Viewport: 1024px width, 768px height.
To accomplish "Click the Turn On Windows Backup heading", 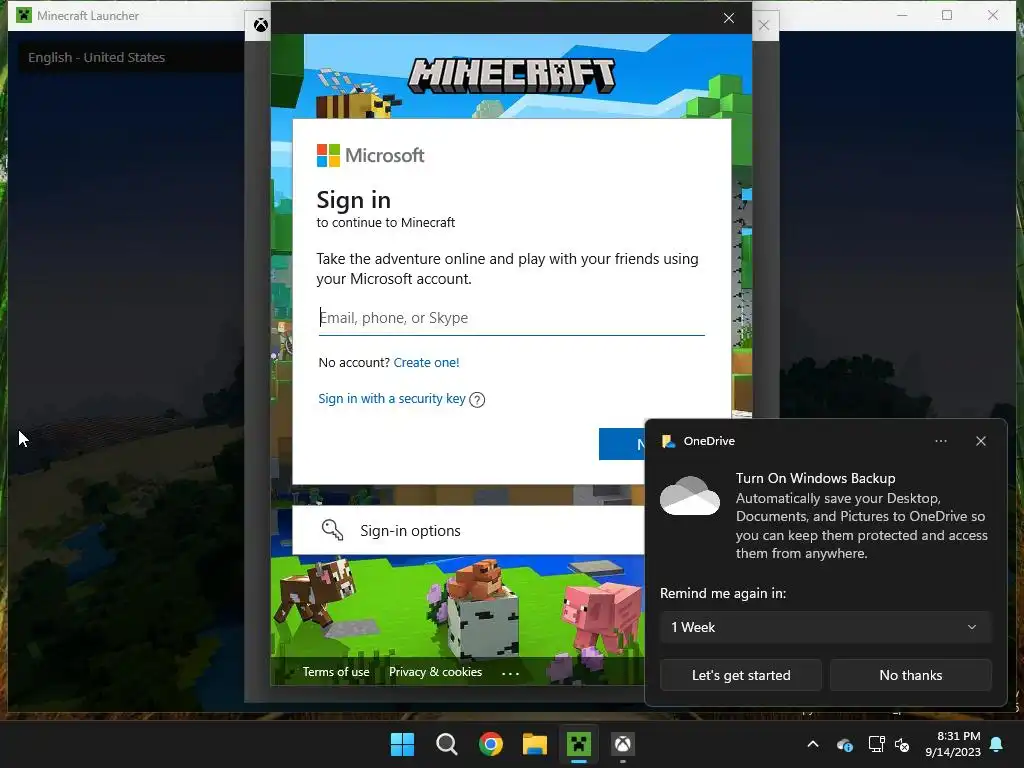I will coord(816,478).
